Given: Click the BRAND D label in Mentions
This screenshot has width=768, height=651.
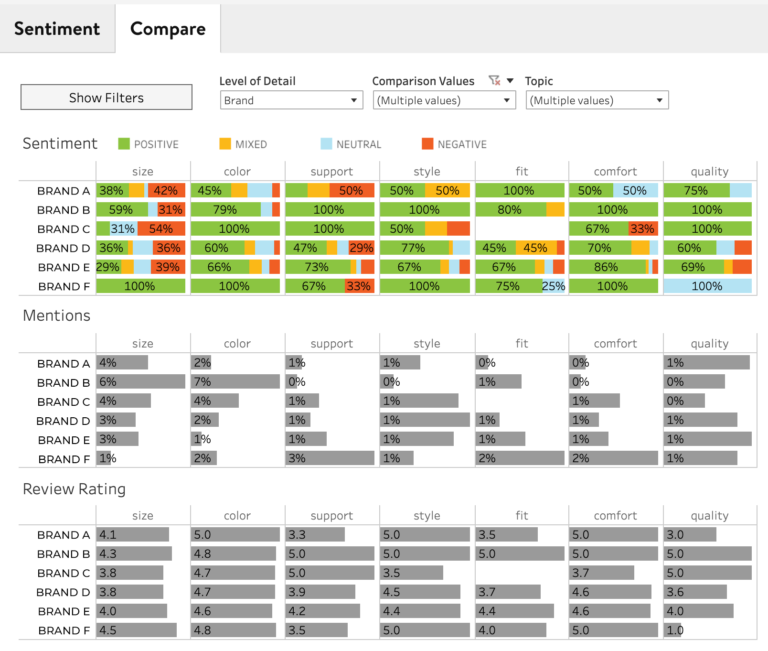Looking at the screenshot, I should tap(63, 421).
